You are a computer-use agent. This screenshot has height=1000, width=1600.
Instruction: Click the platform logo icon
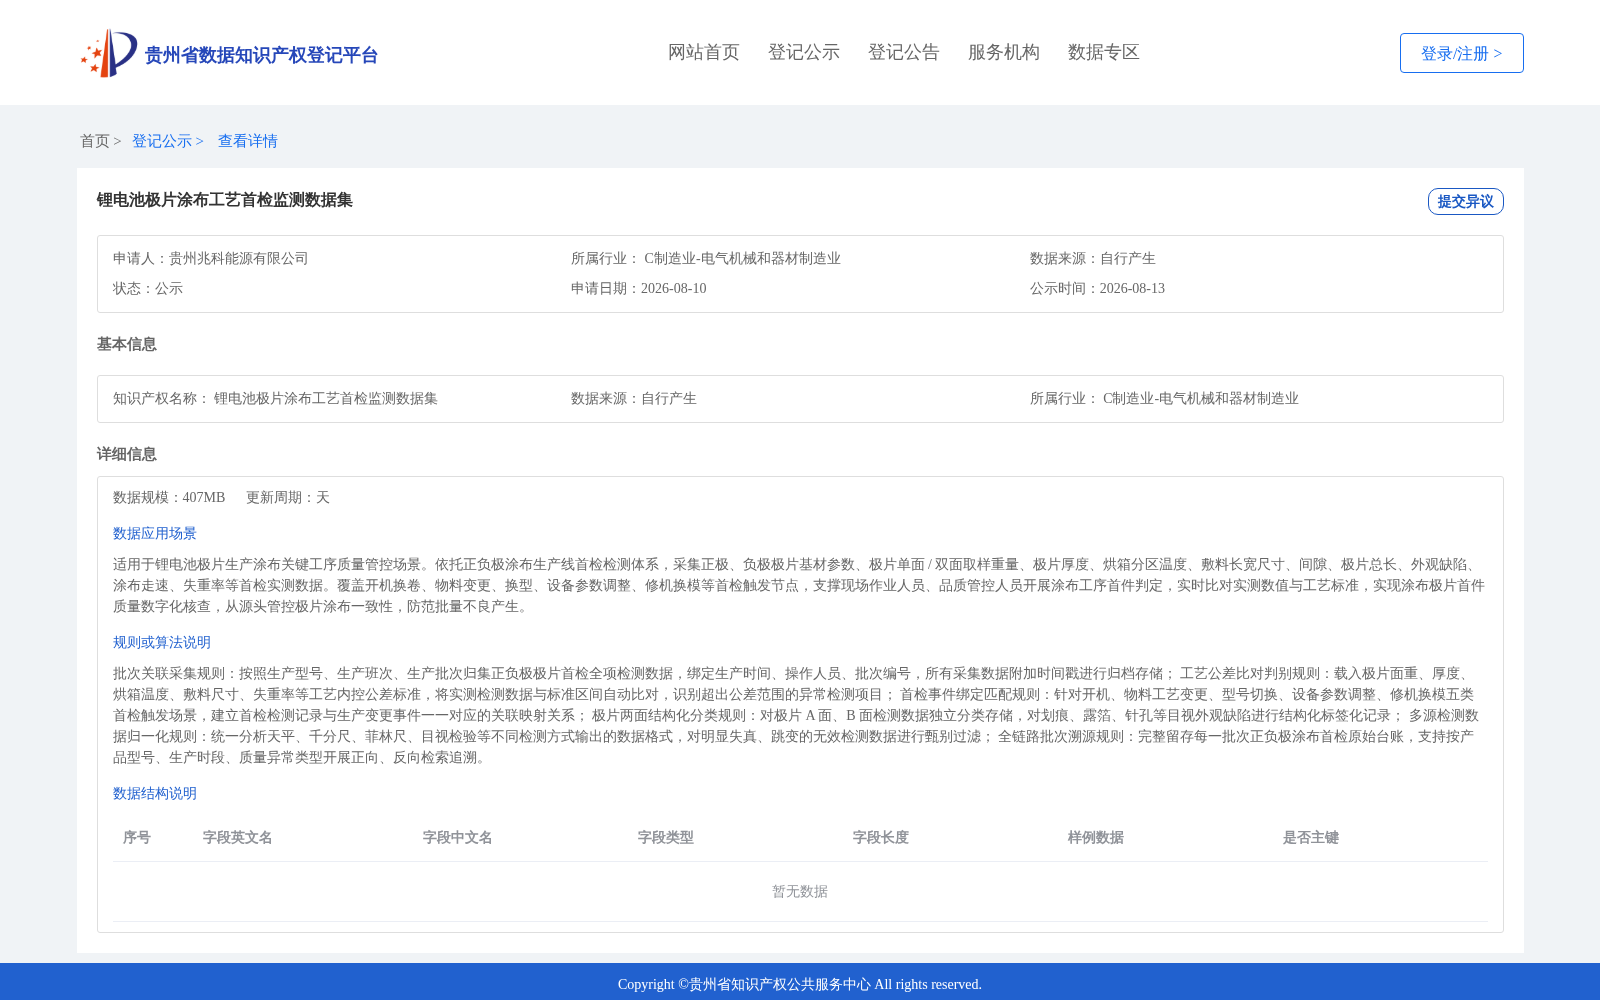point(109,53)
